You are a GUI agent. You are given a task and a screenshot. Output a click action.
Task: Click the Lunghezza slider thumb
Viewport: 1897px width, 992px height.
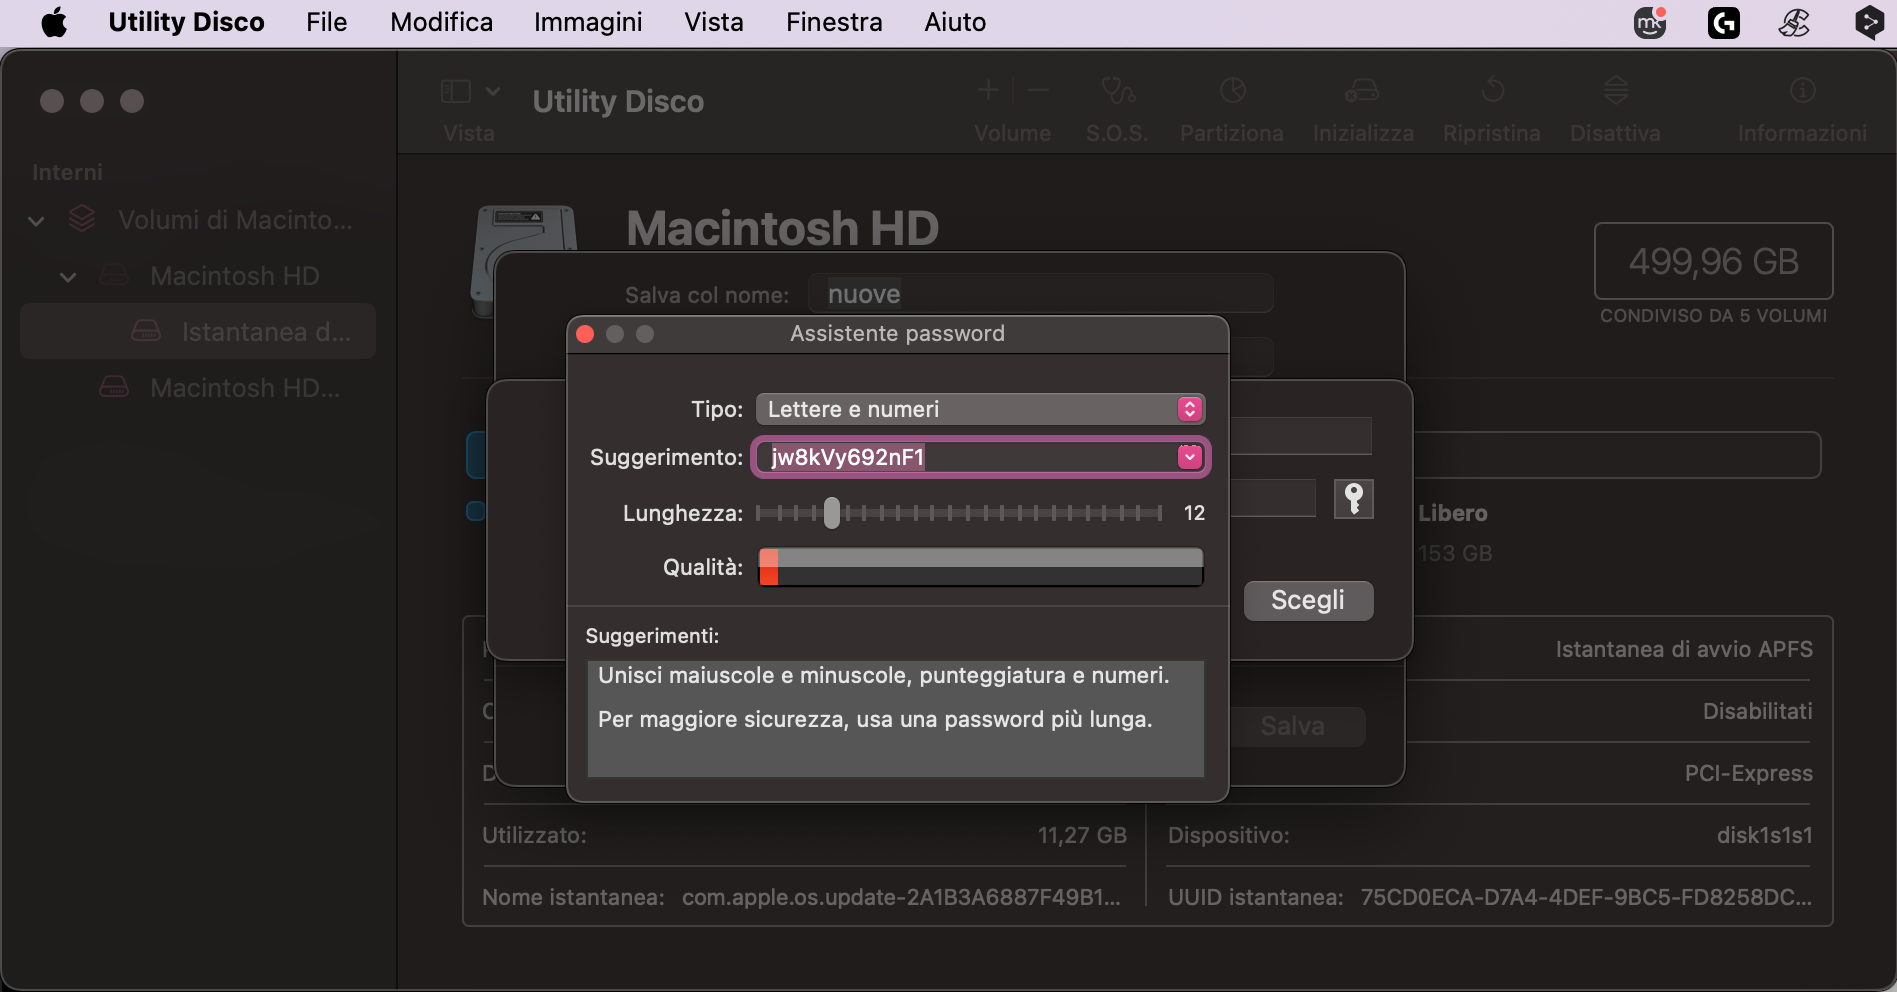click(x=832, y=513)
